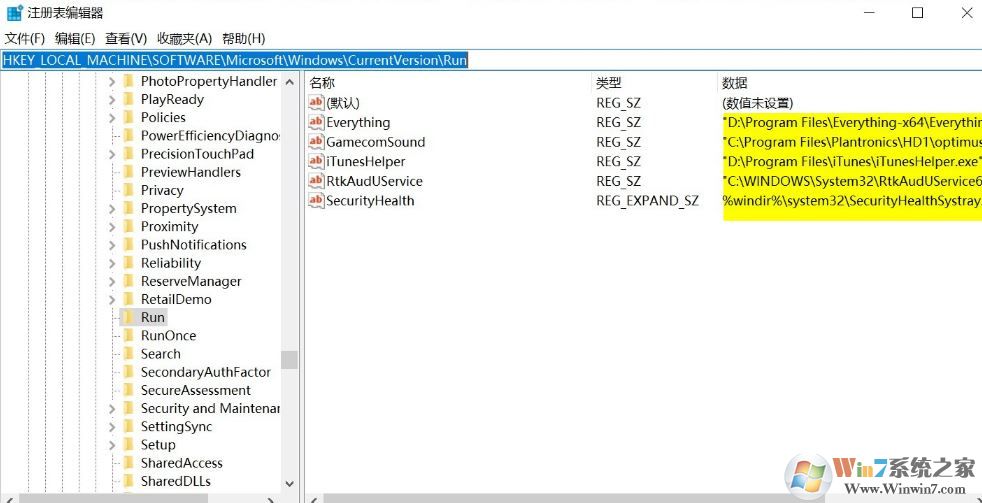Click the Registry Editor app icon in title bar
This screenshot has width=982, height=503.
pos(14,13)
